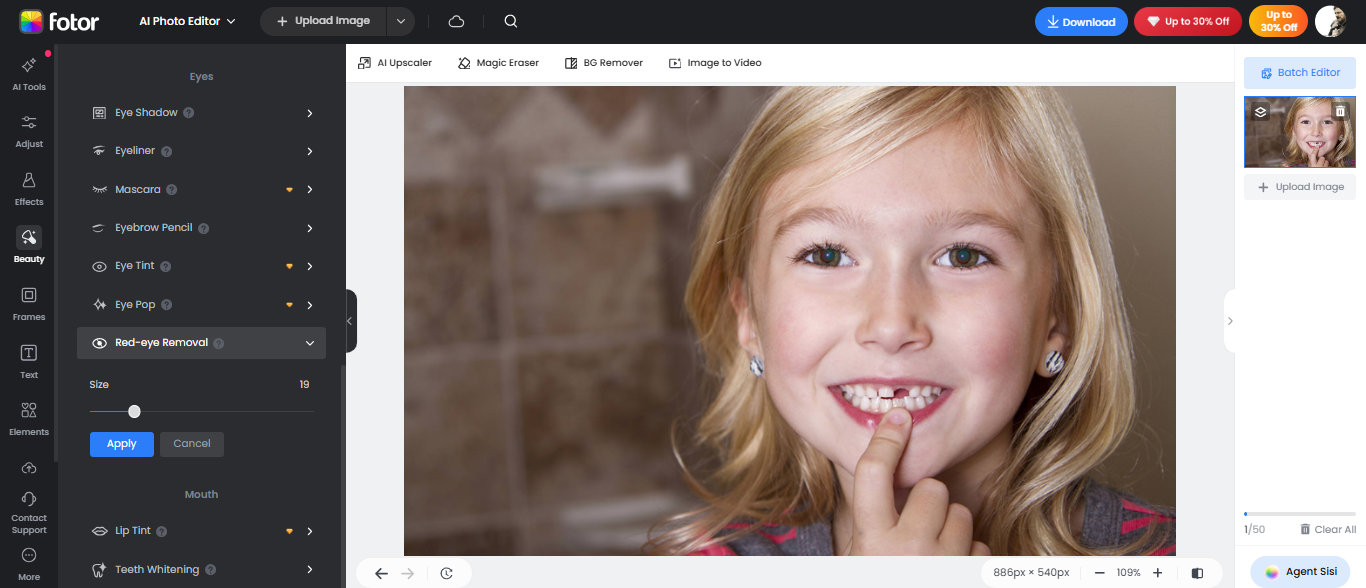Open the AI Upscaler tool
The width and height of the screenshot is (1366, 588).
point(395,63)
